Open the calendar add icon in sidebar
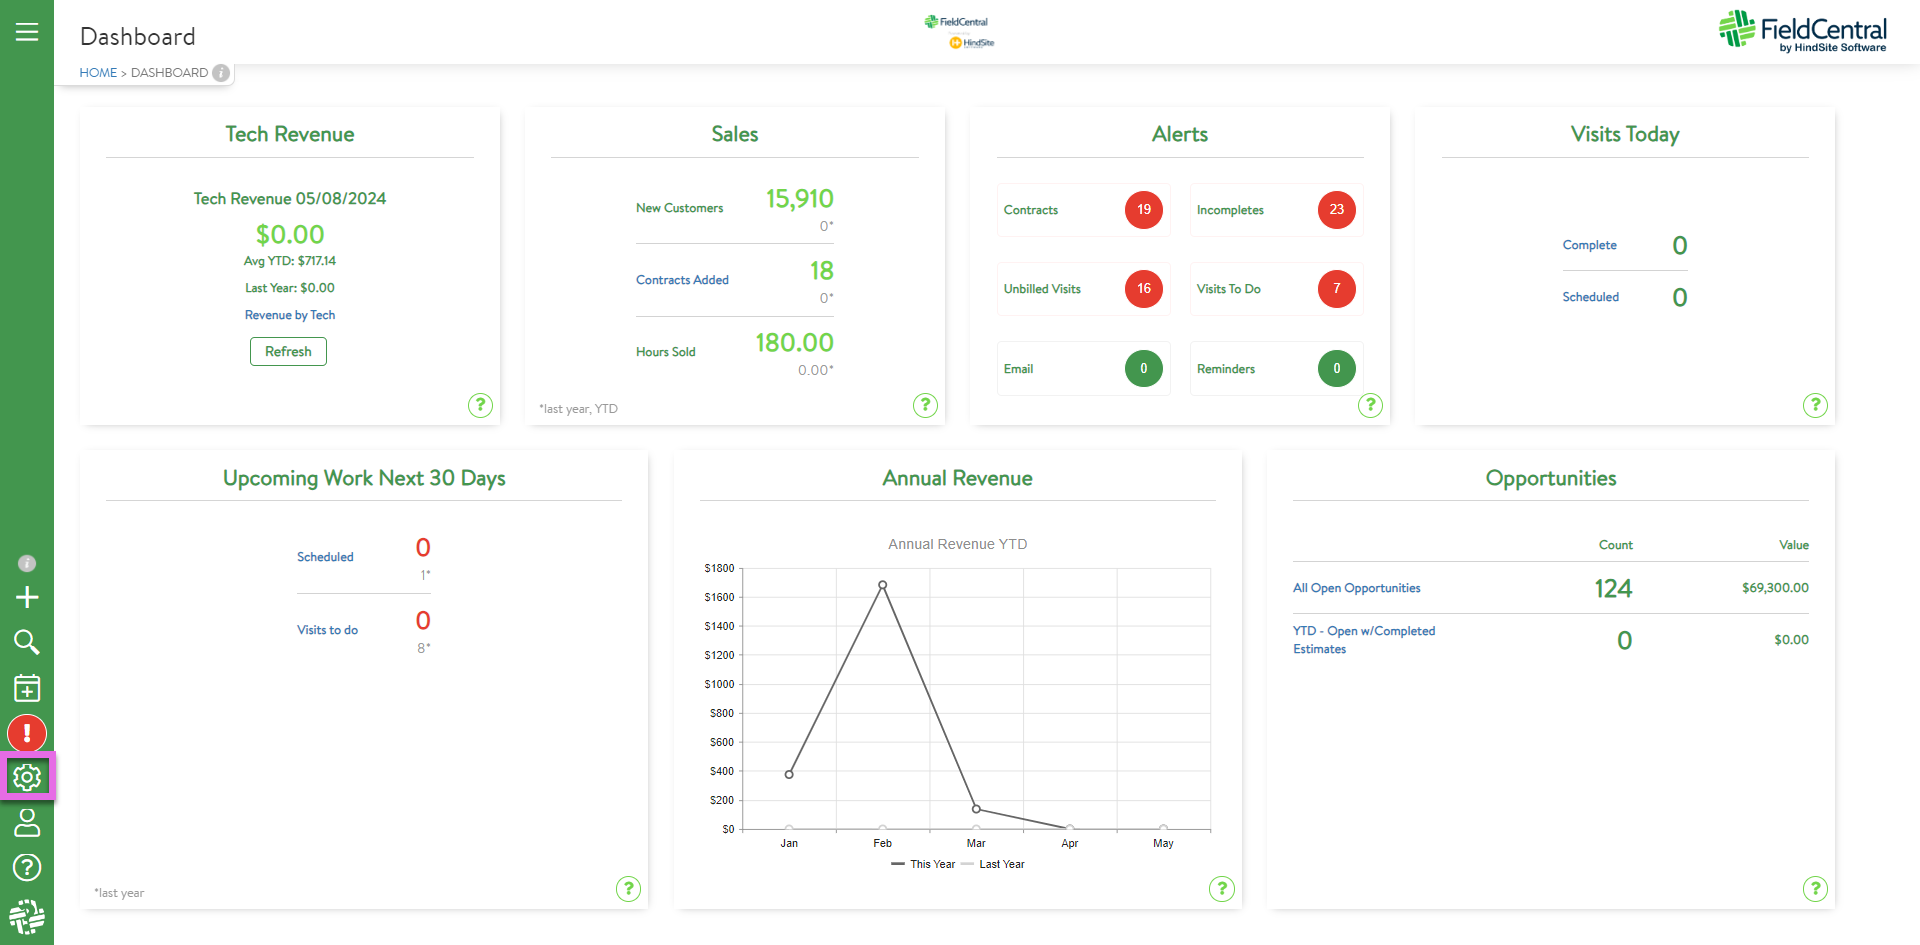1920x945 pixels. pyautogui.click(x=27, y=688)
